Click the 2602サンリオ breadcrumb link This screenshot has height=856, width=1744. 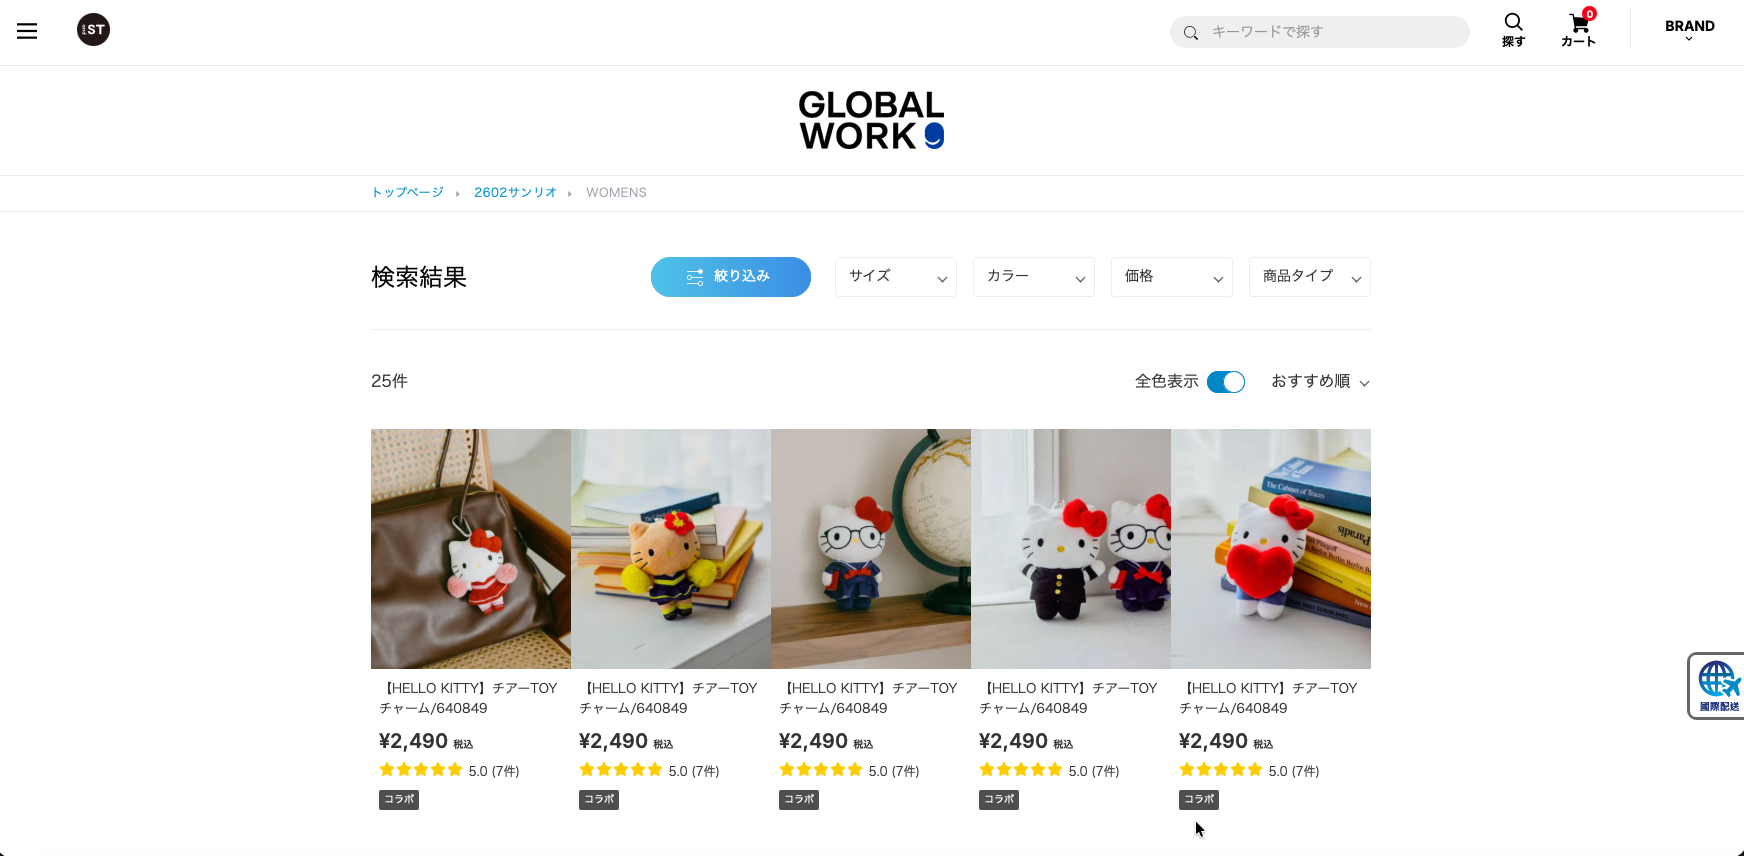click(x=515, y=192)
